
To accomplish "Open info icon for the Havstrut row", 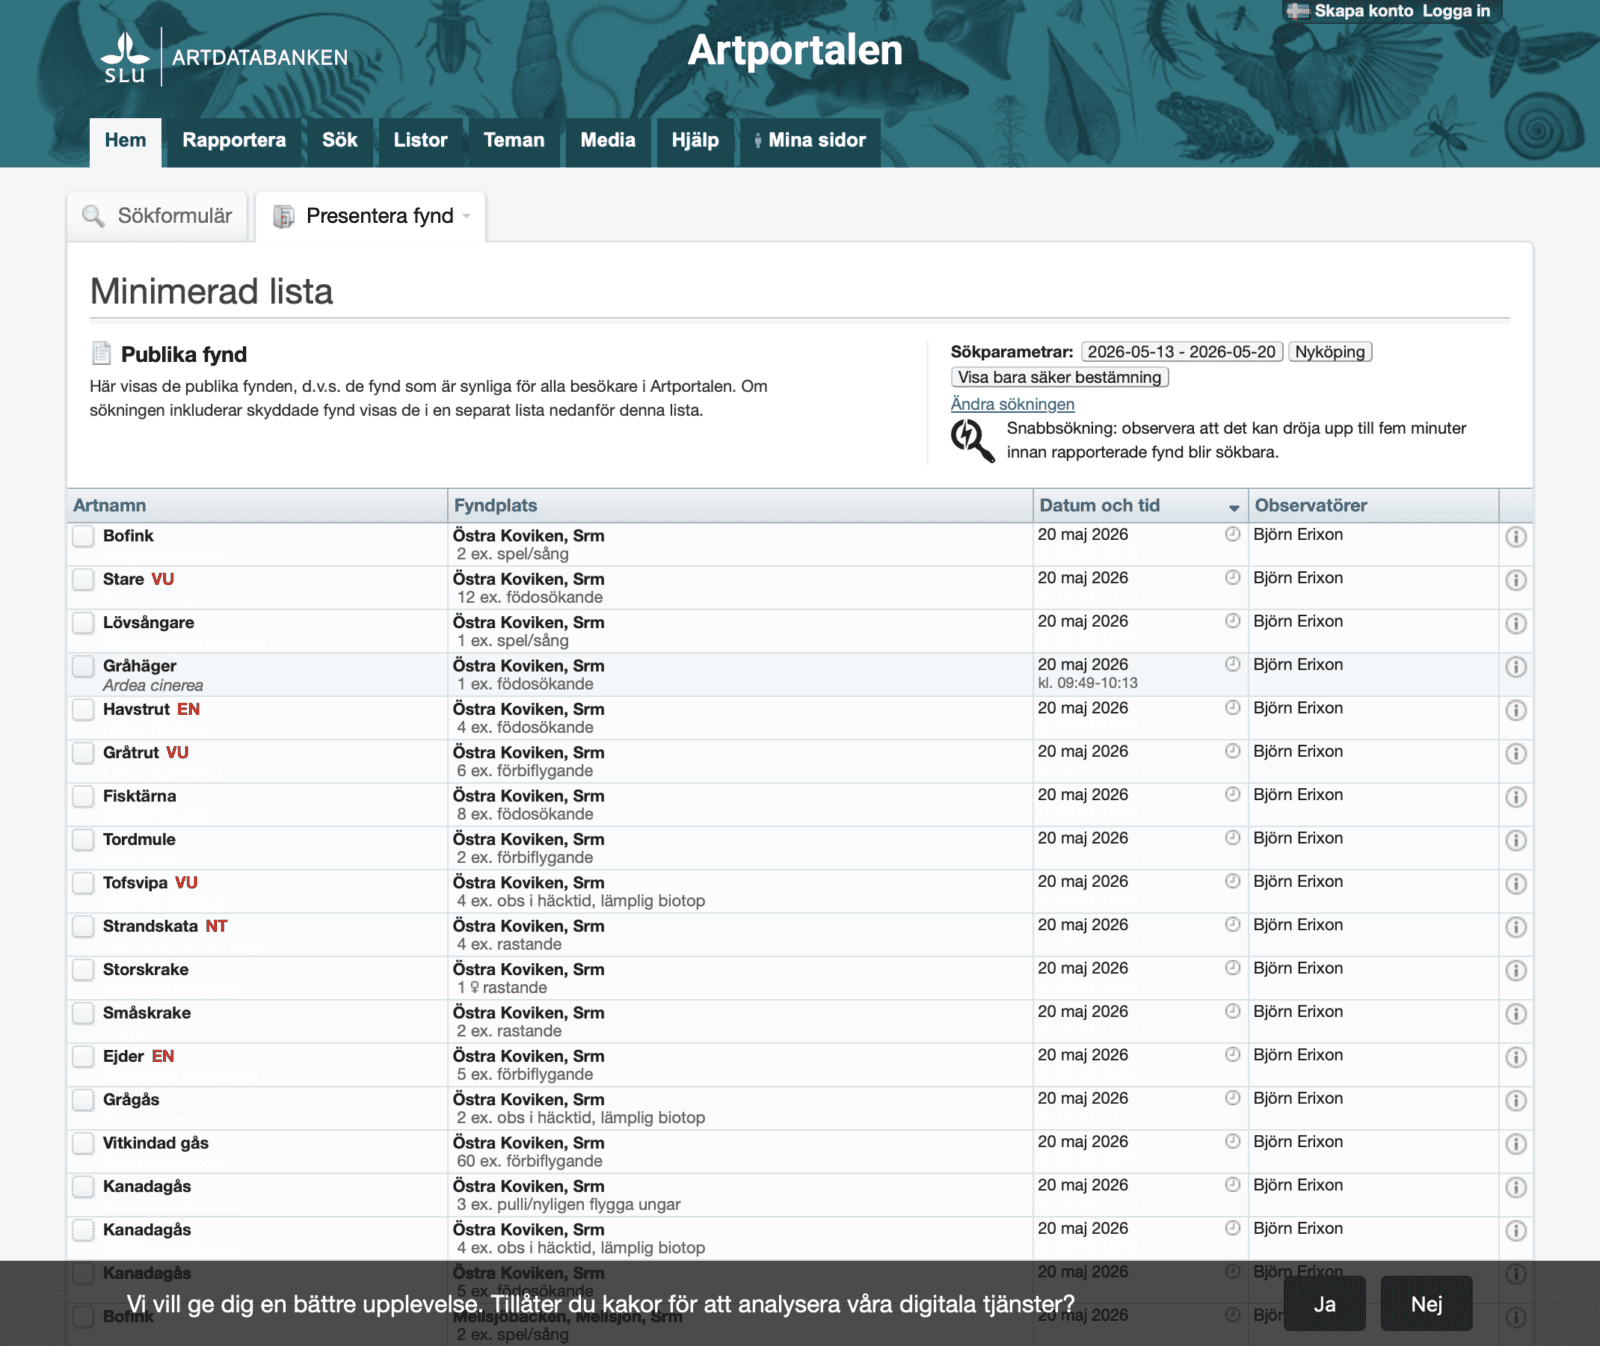I will pos(1516,710).
